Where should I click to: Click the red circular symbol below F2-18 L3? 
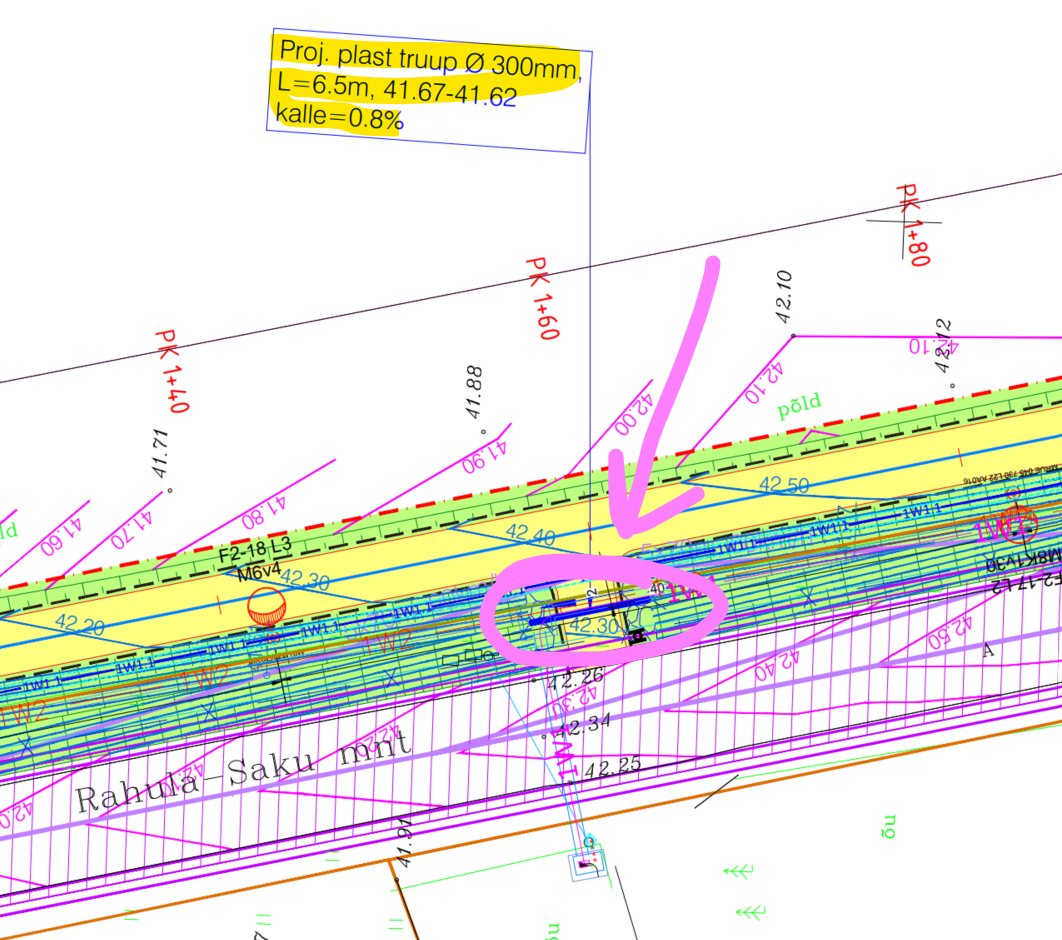(x=267, y=606)
